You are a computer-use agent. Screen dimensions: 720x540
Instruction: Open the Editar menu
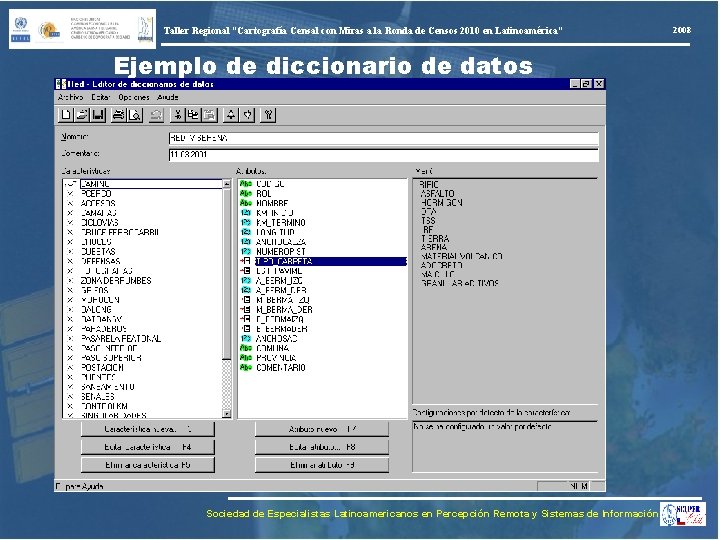click(101, 97)
